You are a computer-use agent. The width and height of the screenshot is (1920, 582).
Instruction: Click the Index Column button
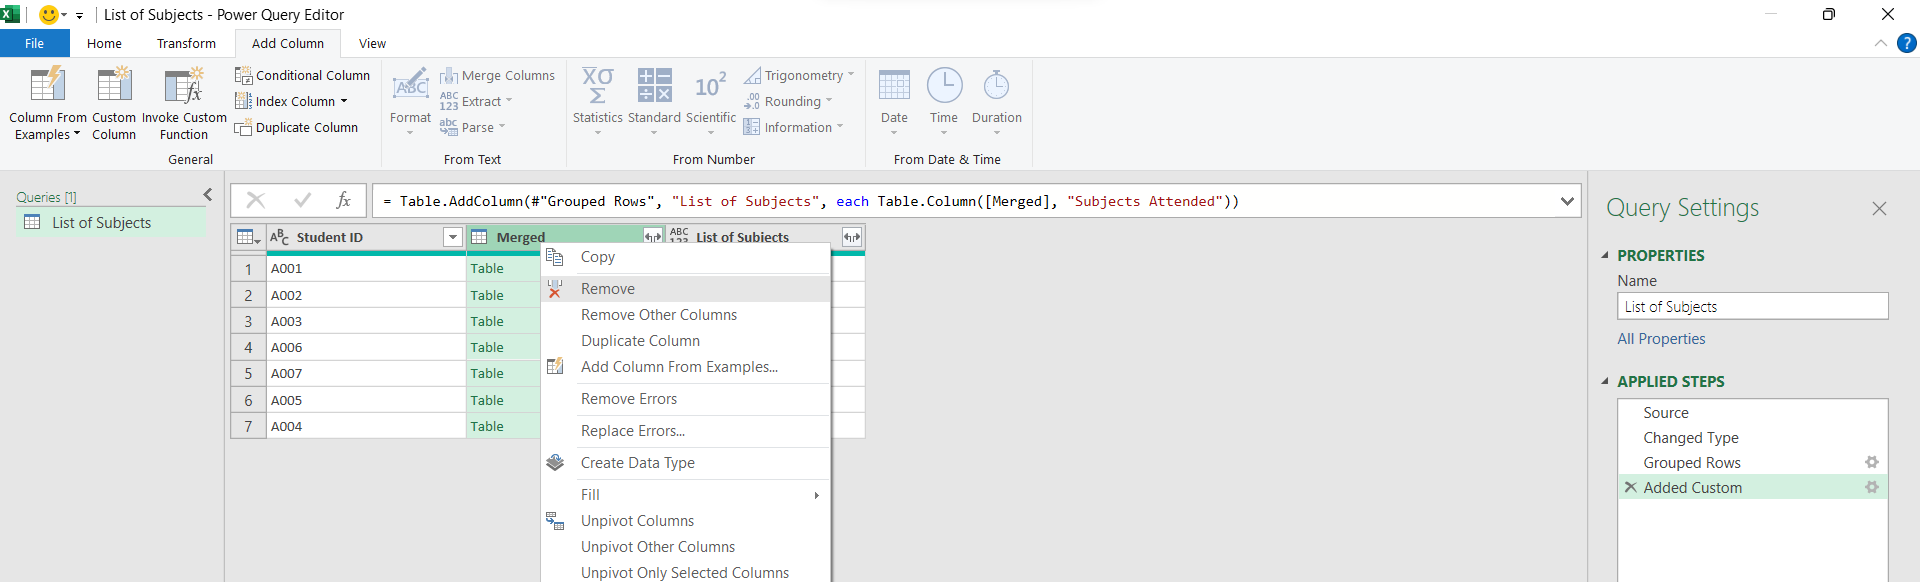(x=291, y=101)
